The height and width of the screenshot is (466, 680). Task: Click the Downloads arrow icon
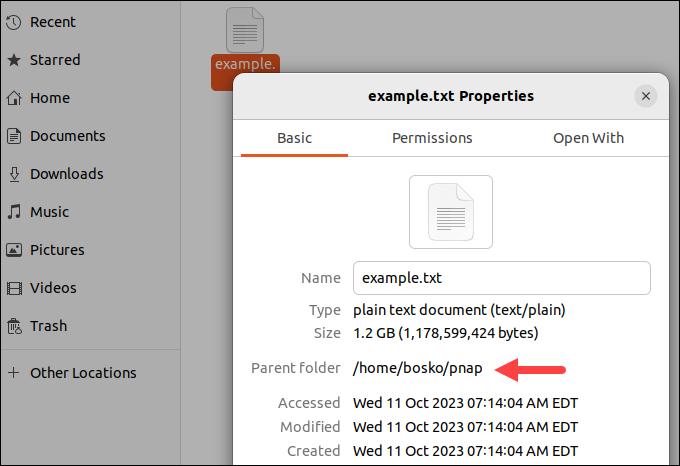pyautogui.click(x=14, y=174)
